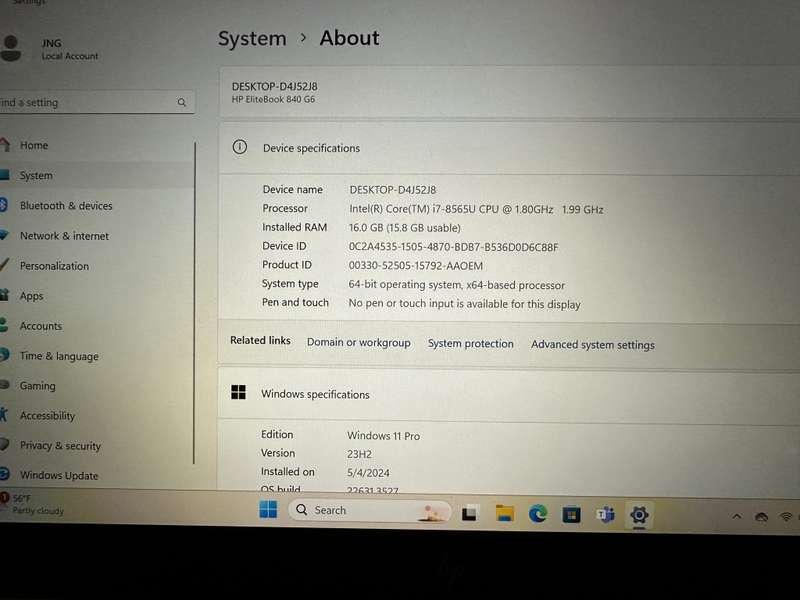Open the System protection link
Image resolution: width=800 pixels, height=600 pixels.
click(x=470, y=344)
